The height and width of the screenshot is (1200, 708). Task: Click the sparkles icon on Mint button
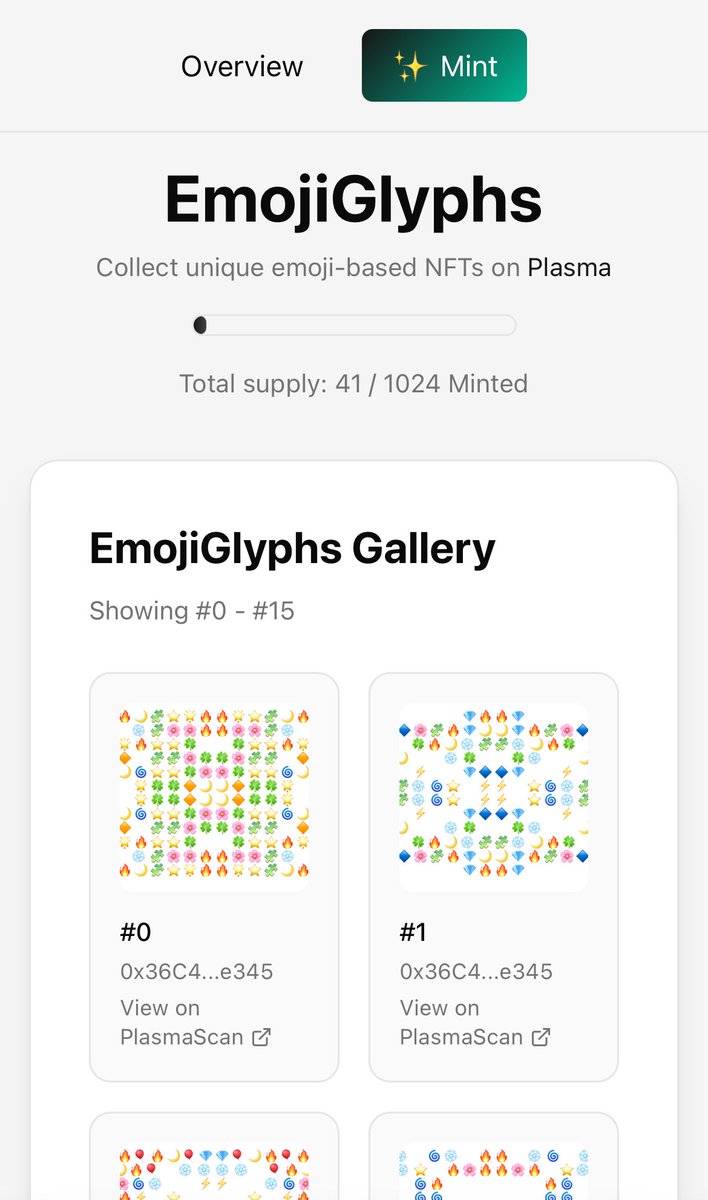tap(409, 67)
